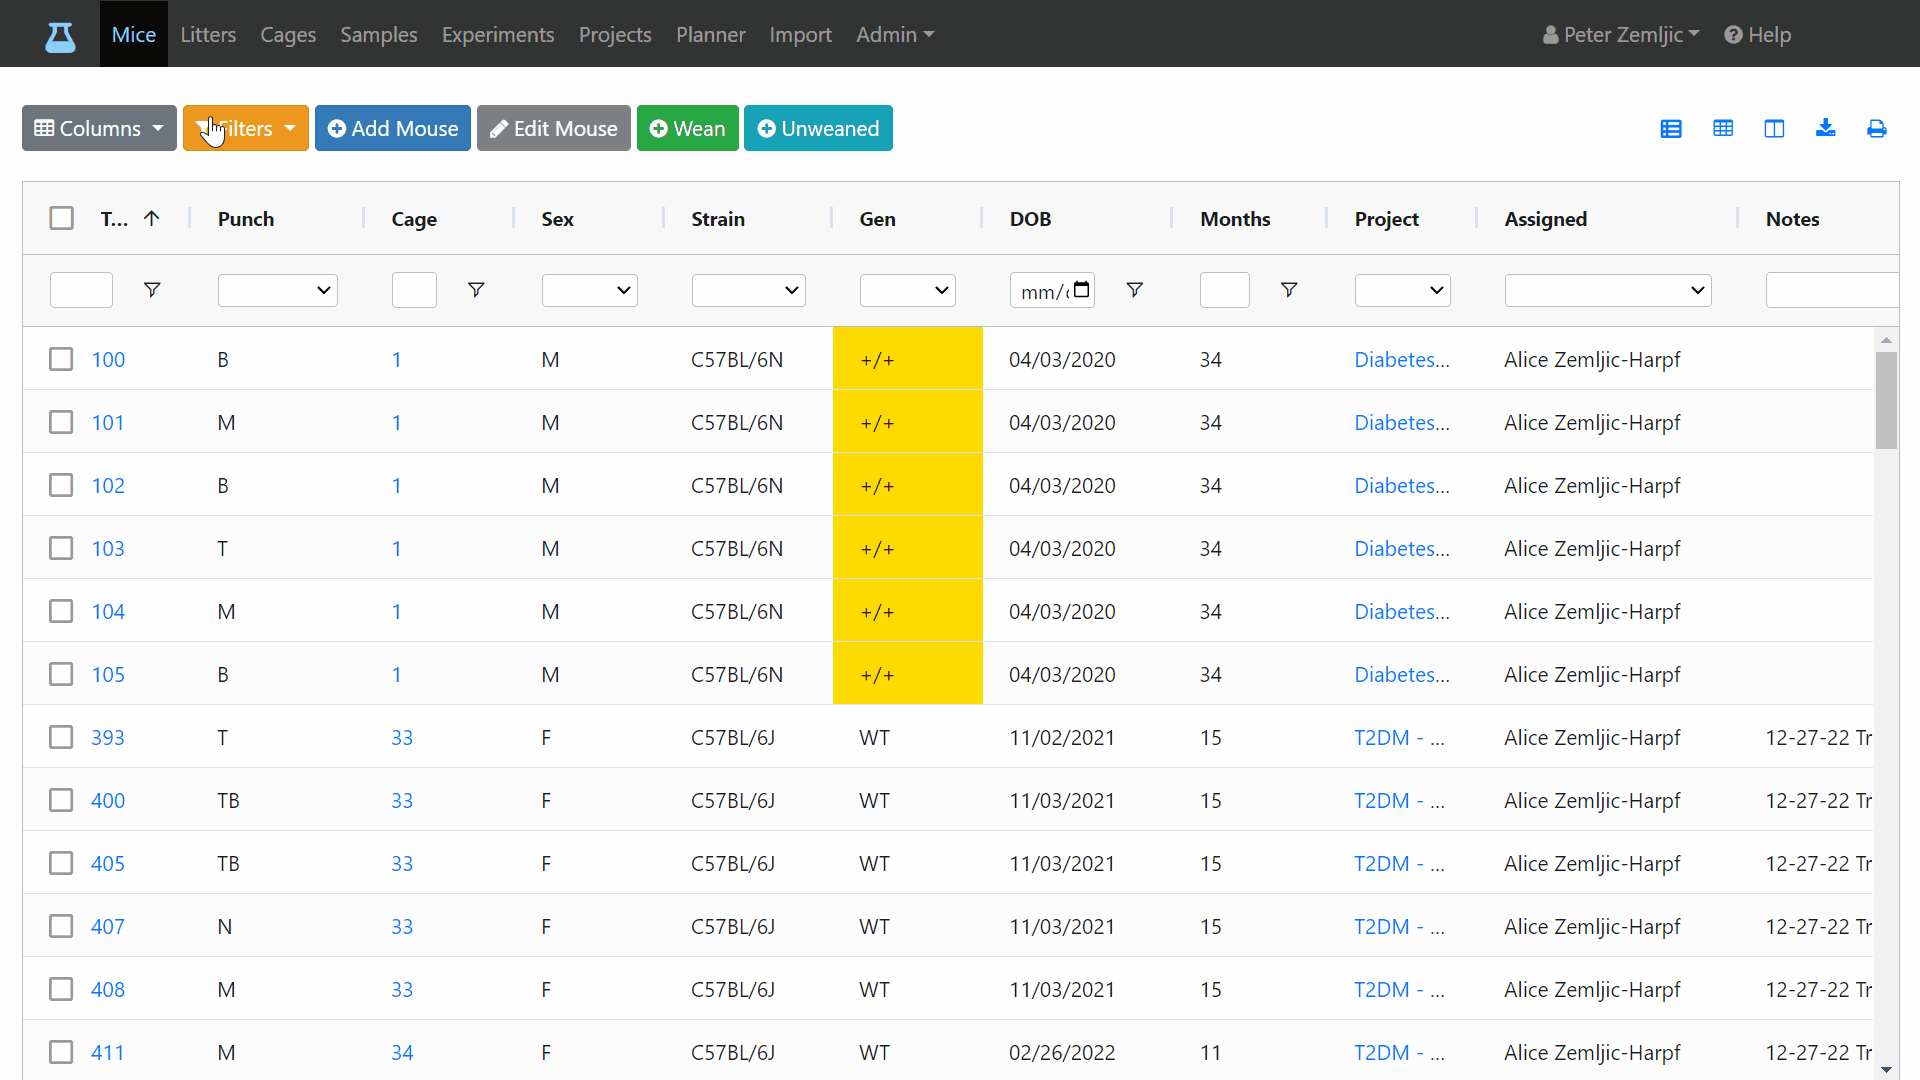This screenshot has height=1080, width=1920.
Task: Switch to the grid table view icon
Action: pyautogui.click(x=1723, y=128)
